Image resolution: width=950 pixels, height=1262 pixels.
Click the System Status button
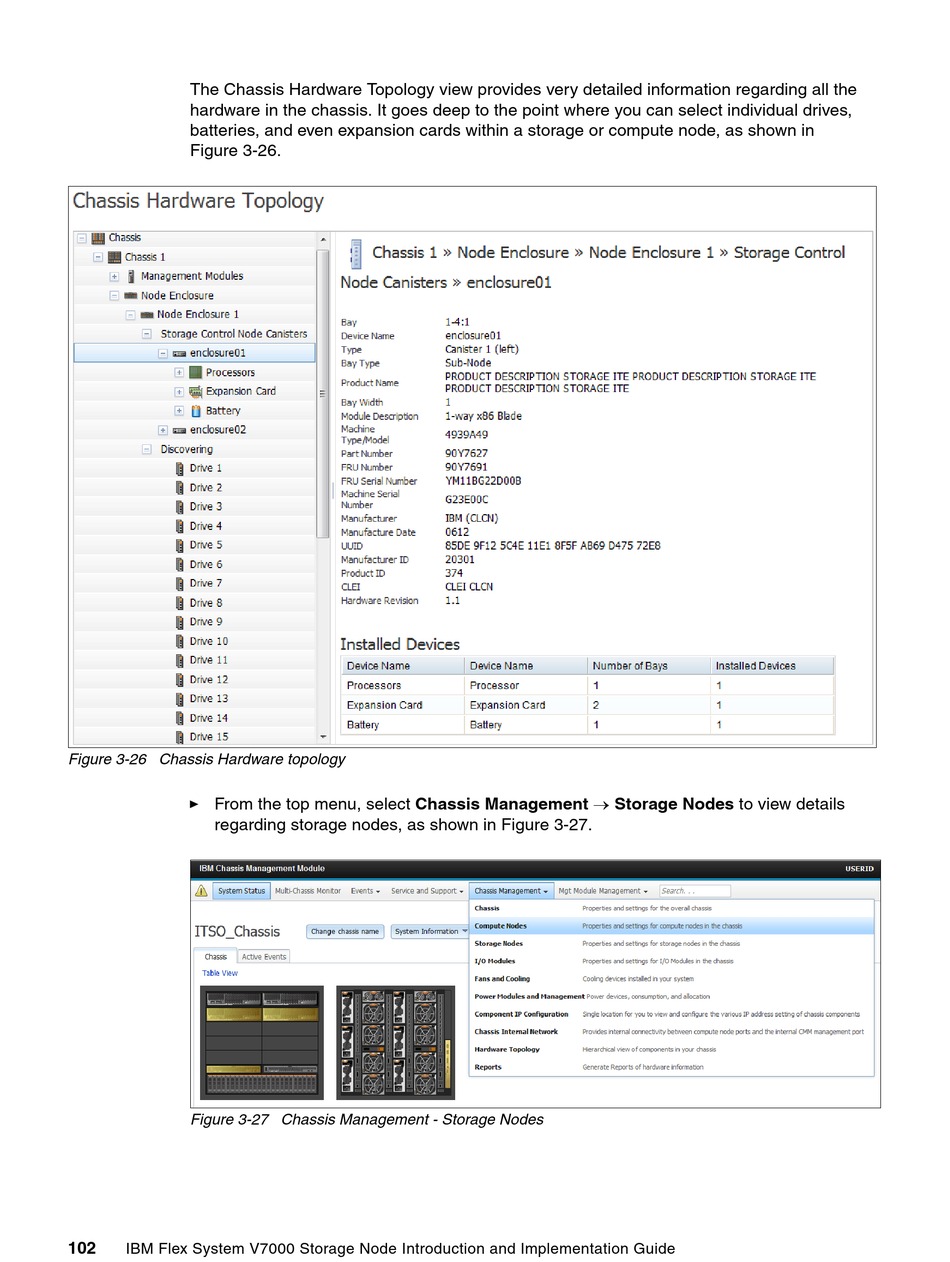[x=241, y=891]
